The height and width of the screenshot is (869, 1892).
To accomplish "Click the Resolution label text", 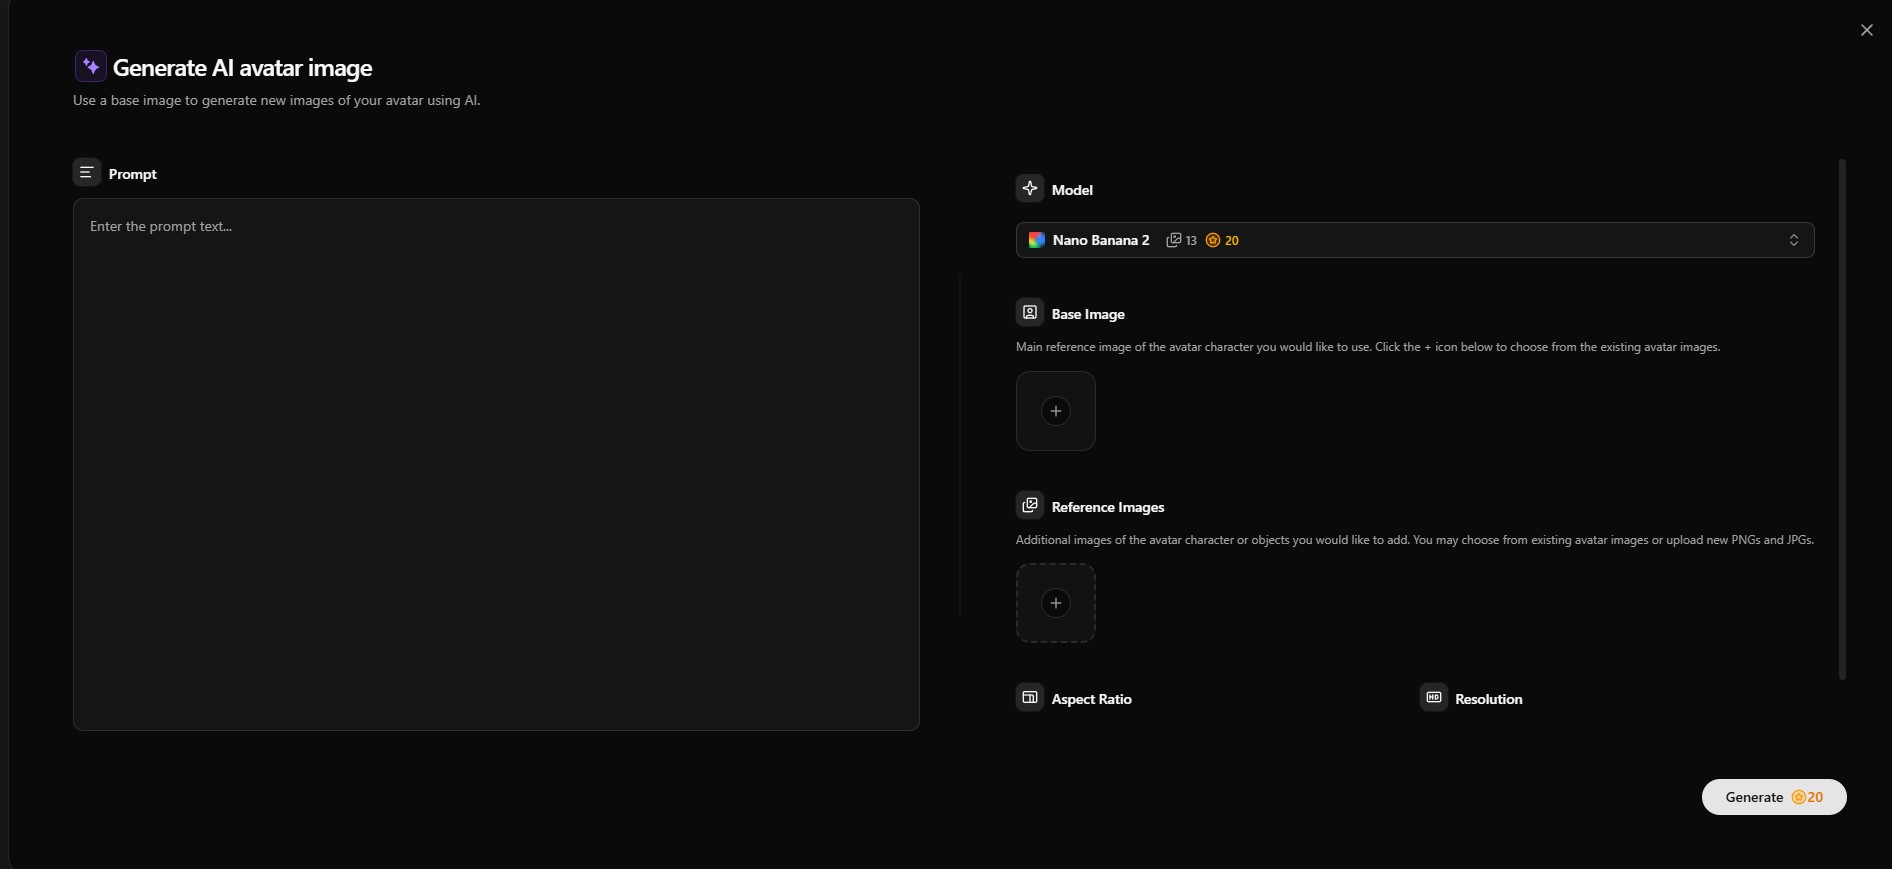I will (x=1489, y=699).
